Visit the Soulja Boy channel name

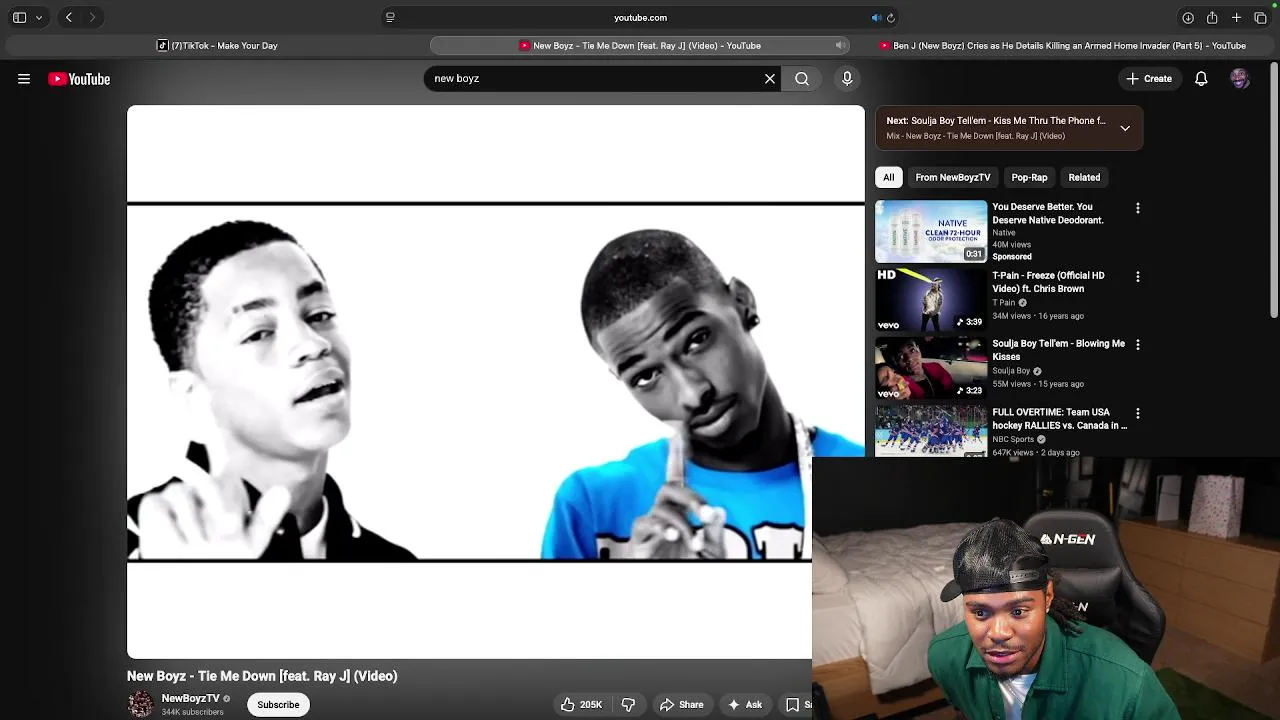[x=1011, y=370]
